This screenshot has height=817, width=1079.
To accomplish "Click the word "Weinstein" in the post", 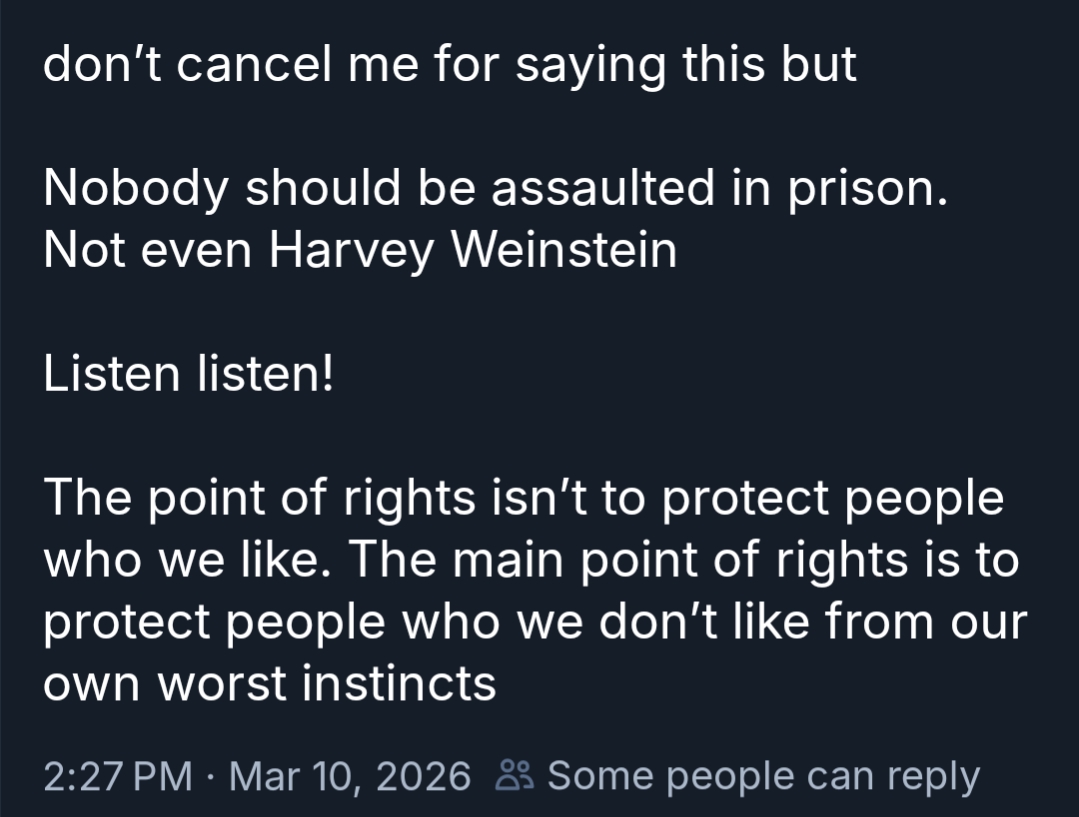I will 565,250.
